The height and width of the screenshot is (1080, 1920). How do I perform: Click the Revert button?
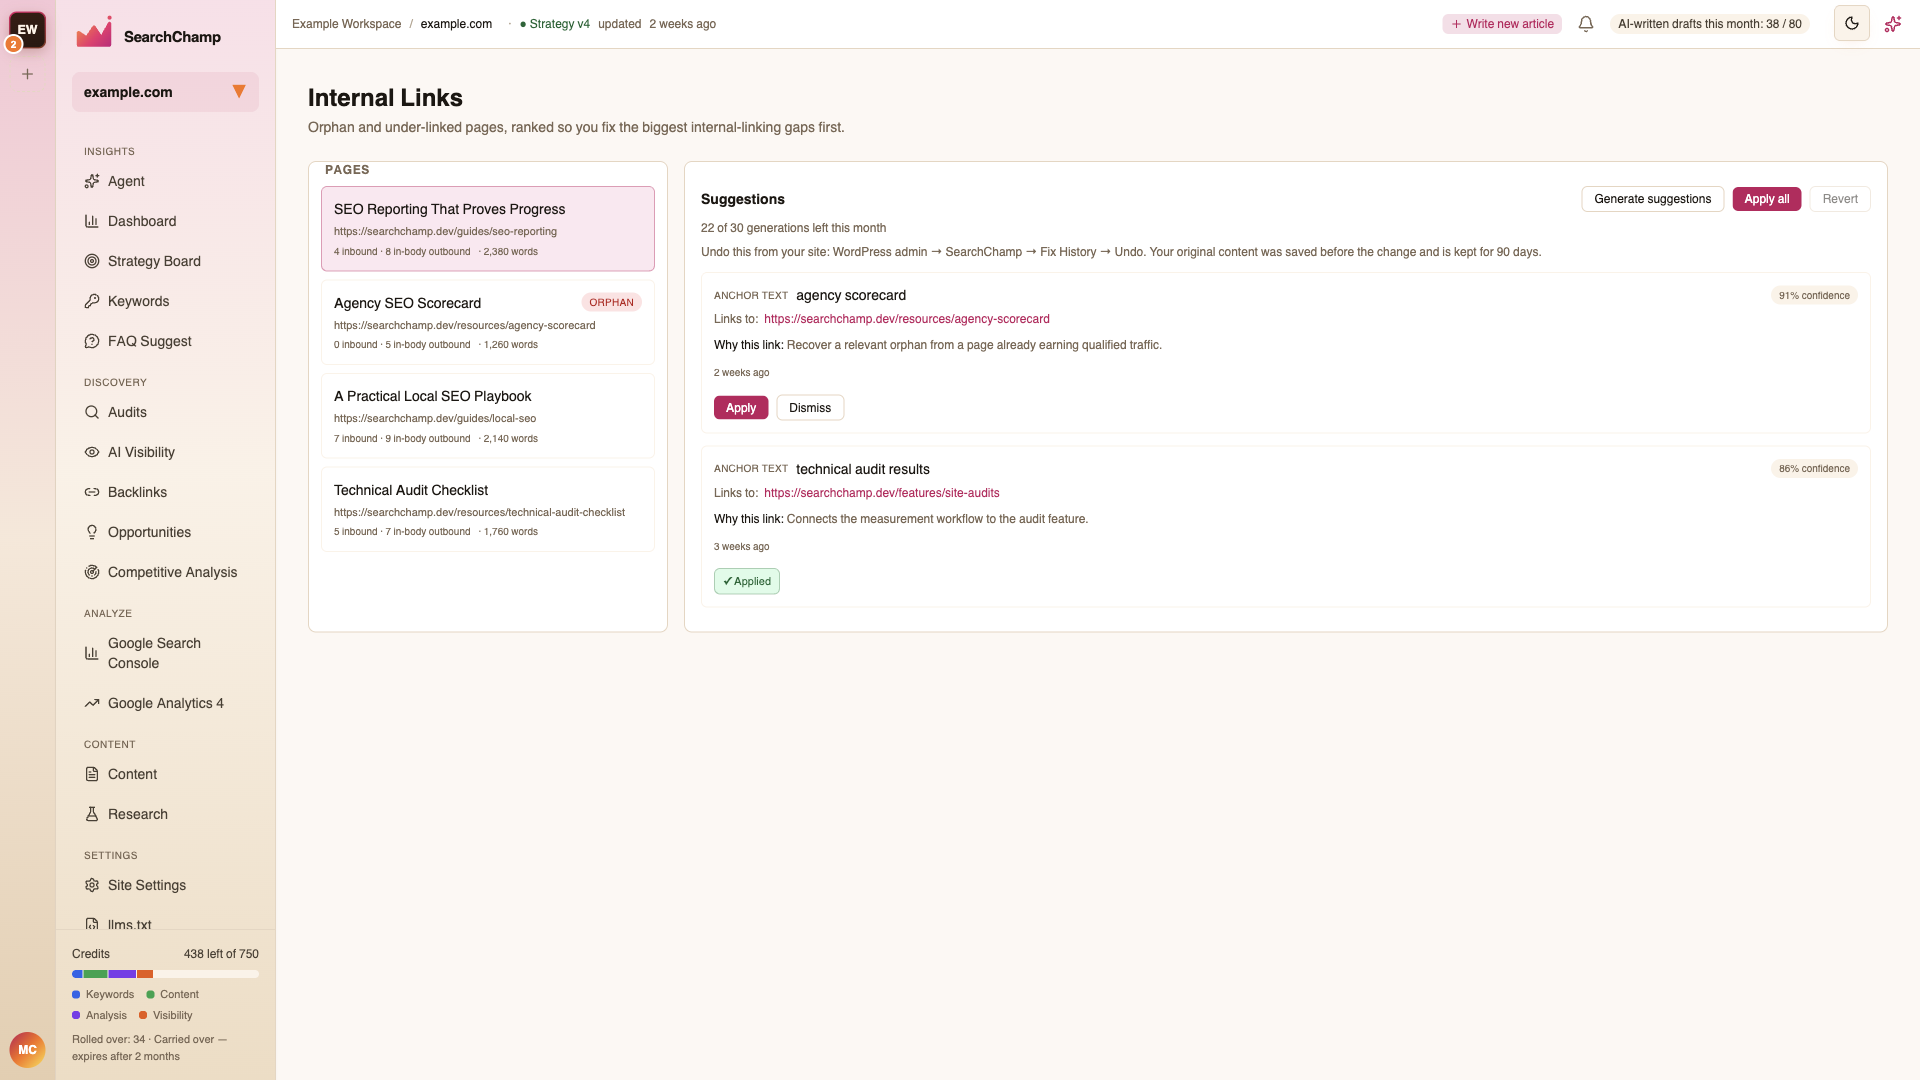pyautogui.click(x=1840, y=199)
